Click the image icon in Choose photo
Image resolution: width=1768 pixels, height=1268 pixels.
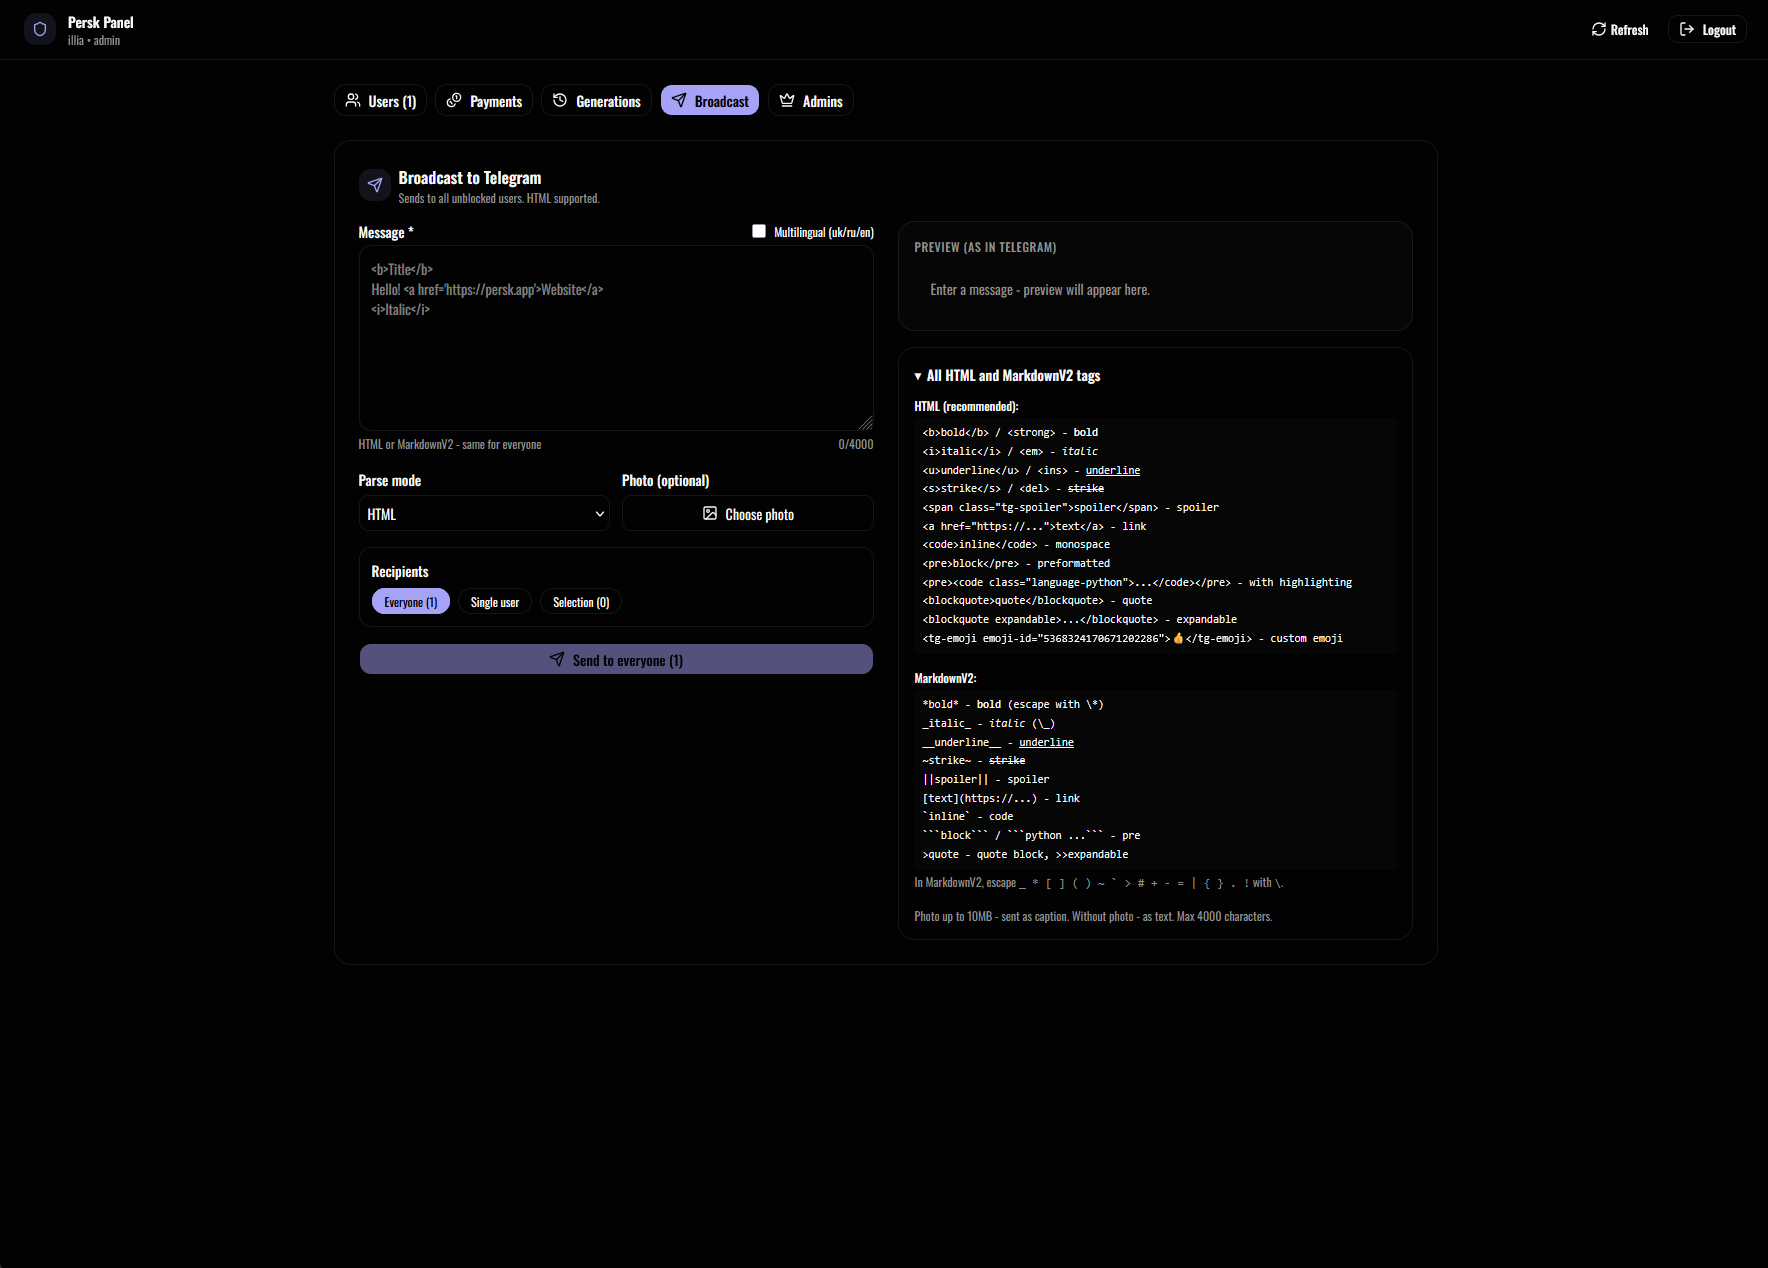[x=710, y=513]
